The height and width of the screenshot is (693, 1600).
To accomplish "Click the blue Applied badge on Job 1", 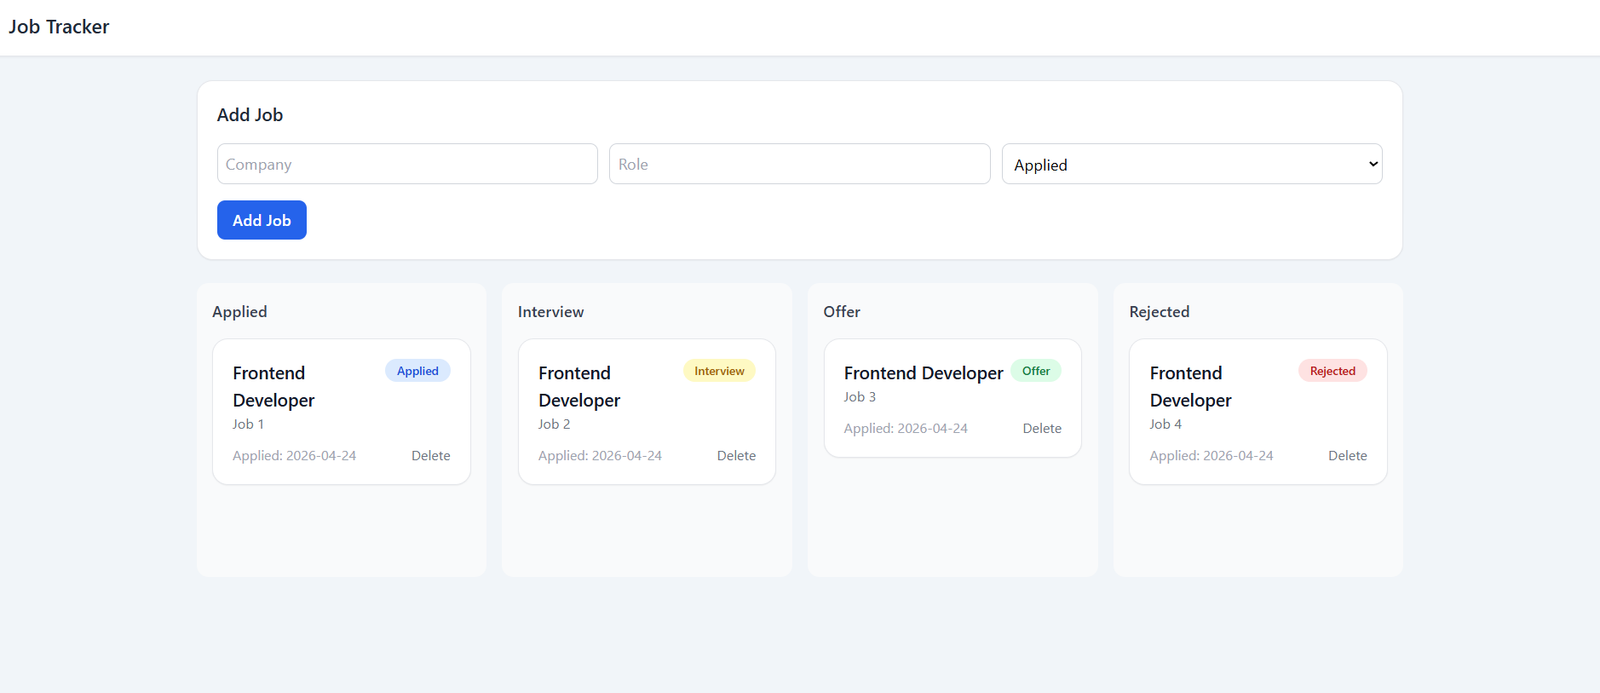I will tap(417, 371).
